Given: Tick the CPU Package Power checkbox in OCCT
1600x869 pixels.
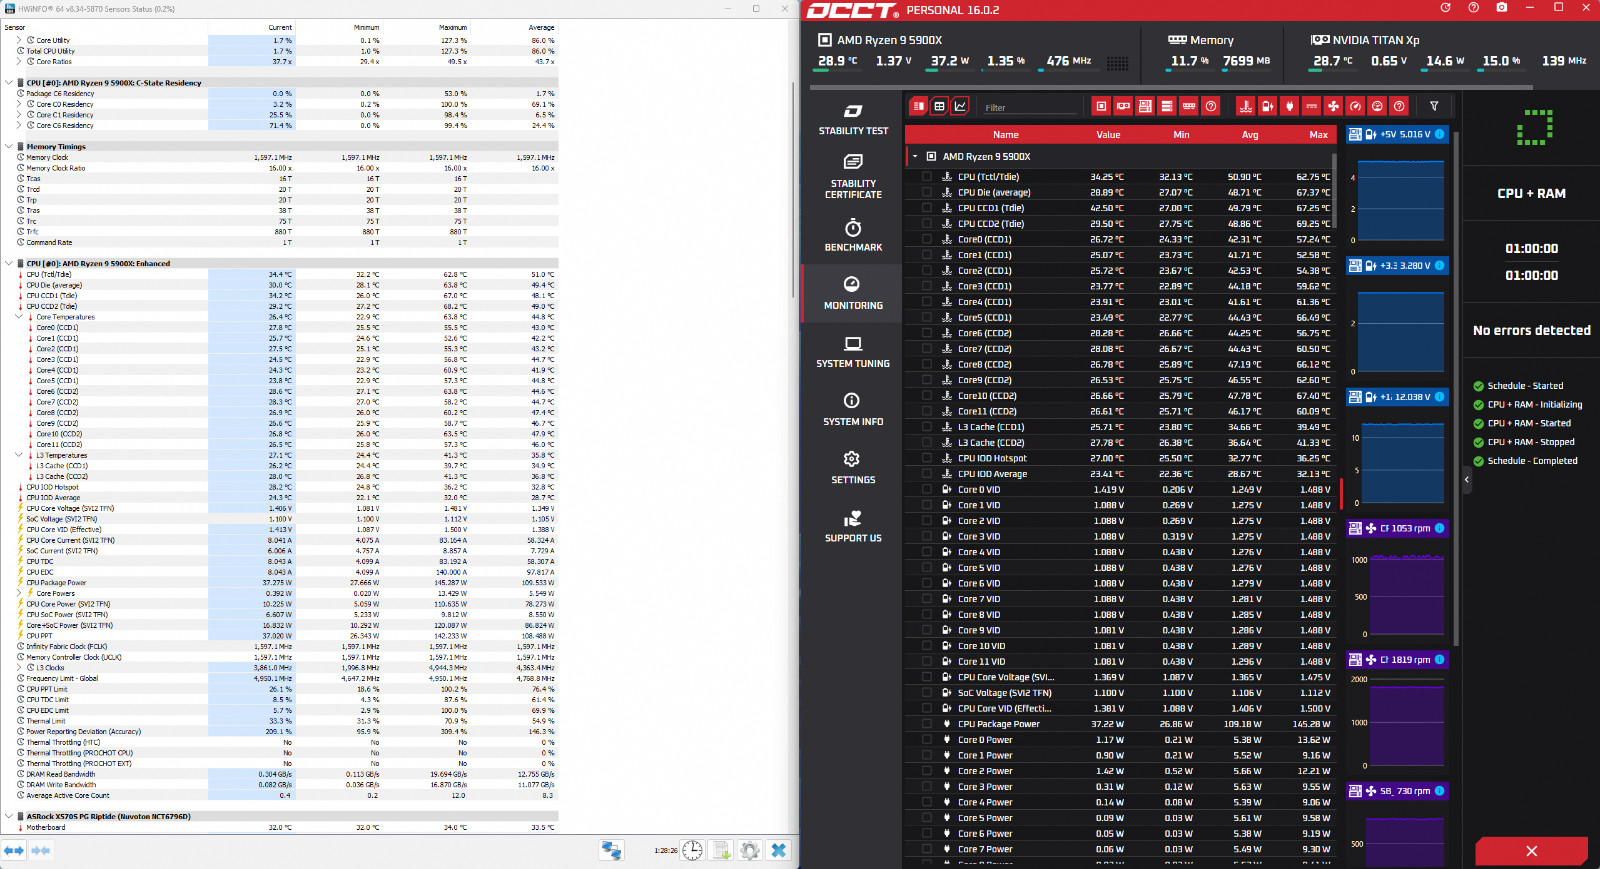Looking at the screenshot, I should pos(927,724).
